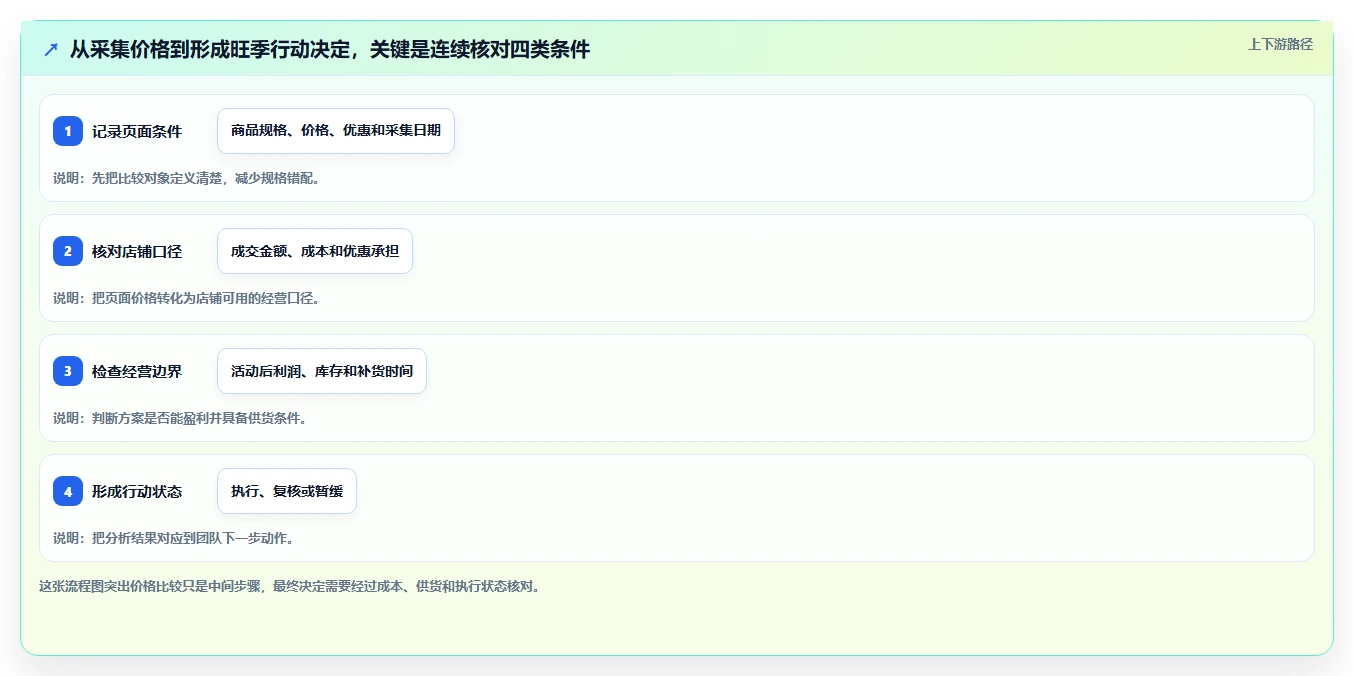Image resolution: width=1354 pixels, height=676 pixels.
Task: Click the note 先把比较对象定义清楚
Action: click(x=157, y=178)
